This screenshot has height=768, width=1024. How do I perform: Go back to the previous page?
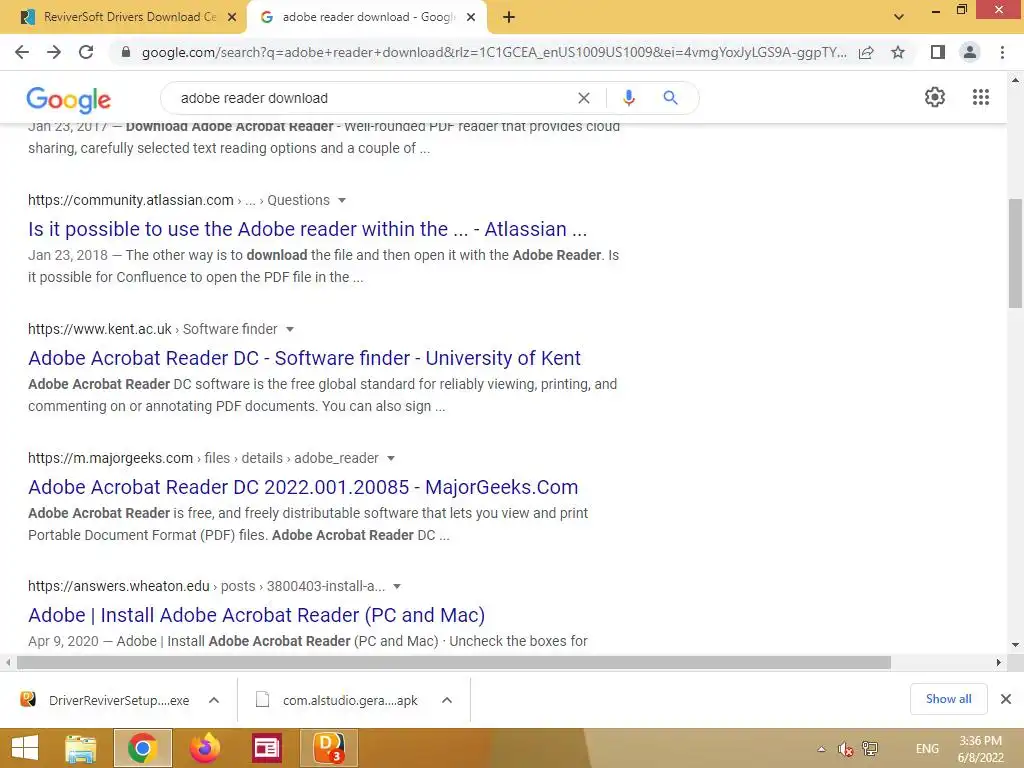coord(22,52)
